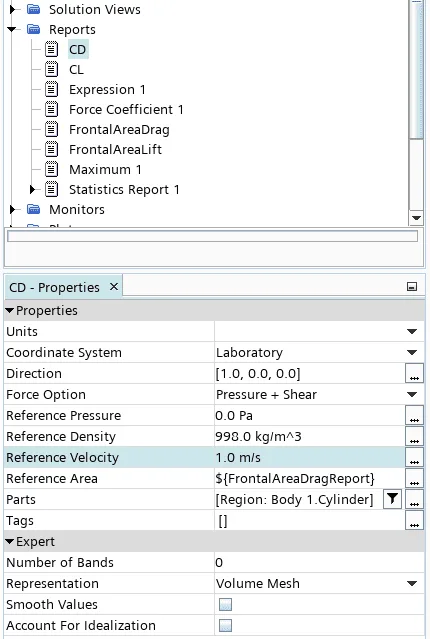Select the FrontalAreaDrag report
Image resolution: width=430 pixels, height=639 pixels.
pos(119,129)
